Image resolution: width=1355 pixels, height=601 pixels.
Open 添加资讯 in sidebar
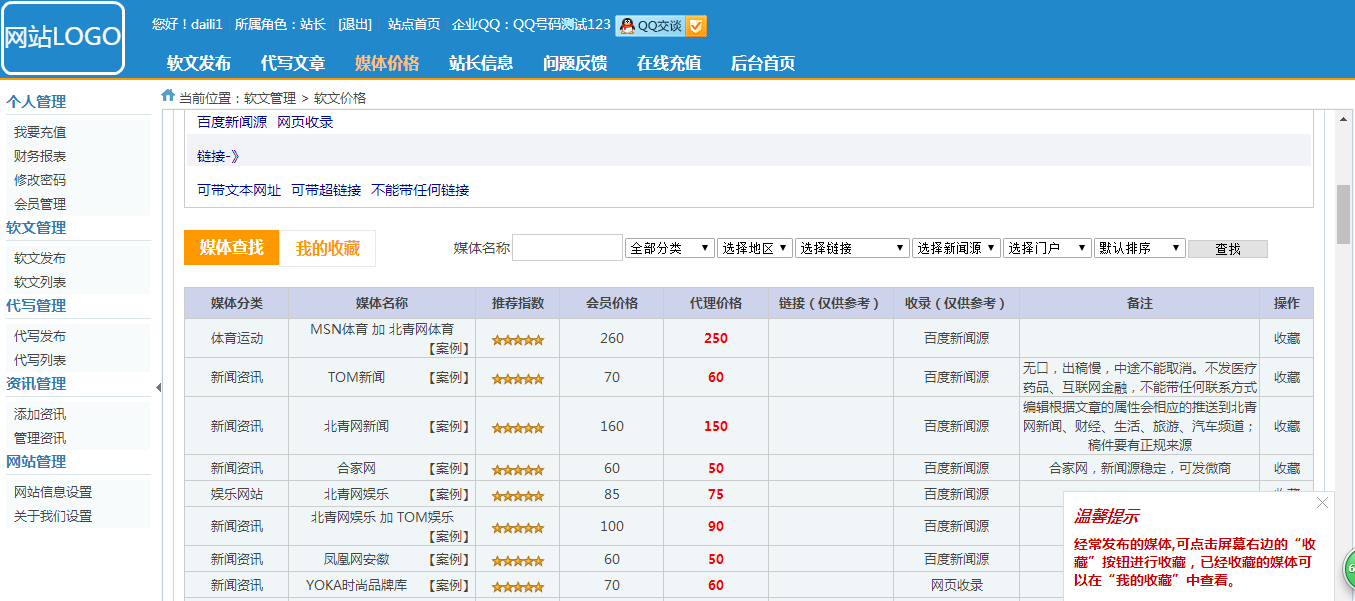(x=40, y=414)
